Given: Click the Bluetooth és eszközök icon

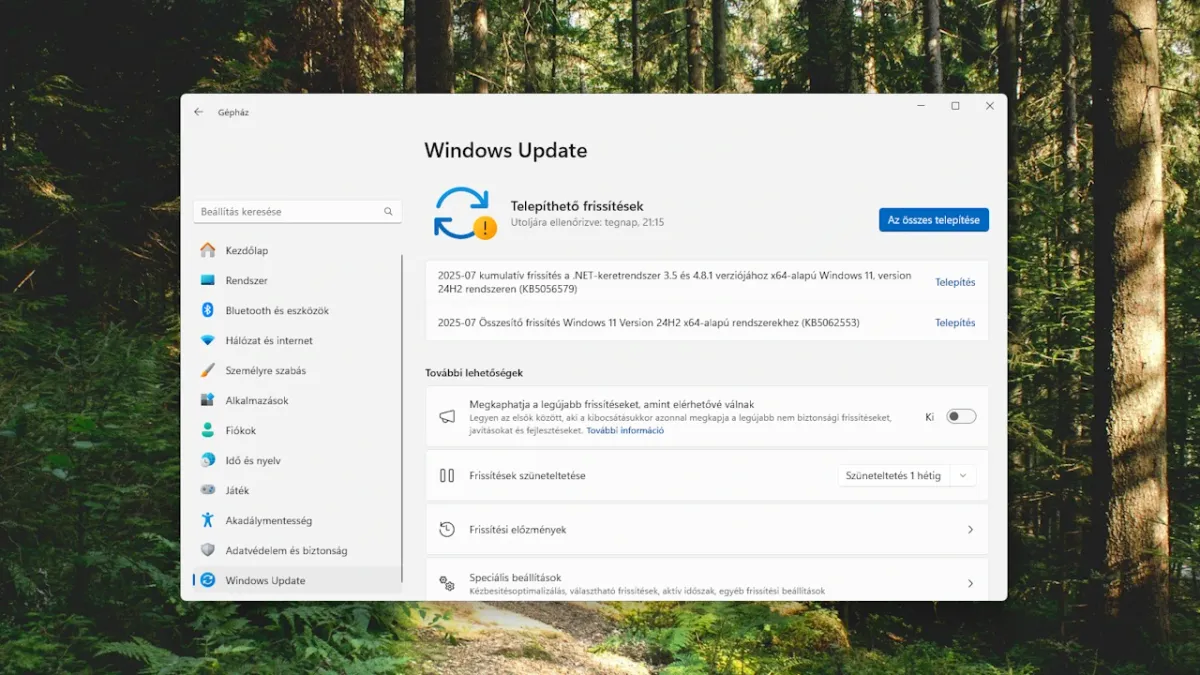Looking at the screenshot, I should [x=208, y=310].
